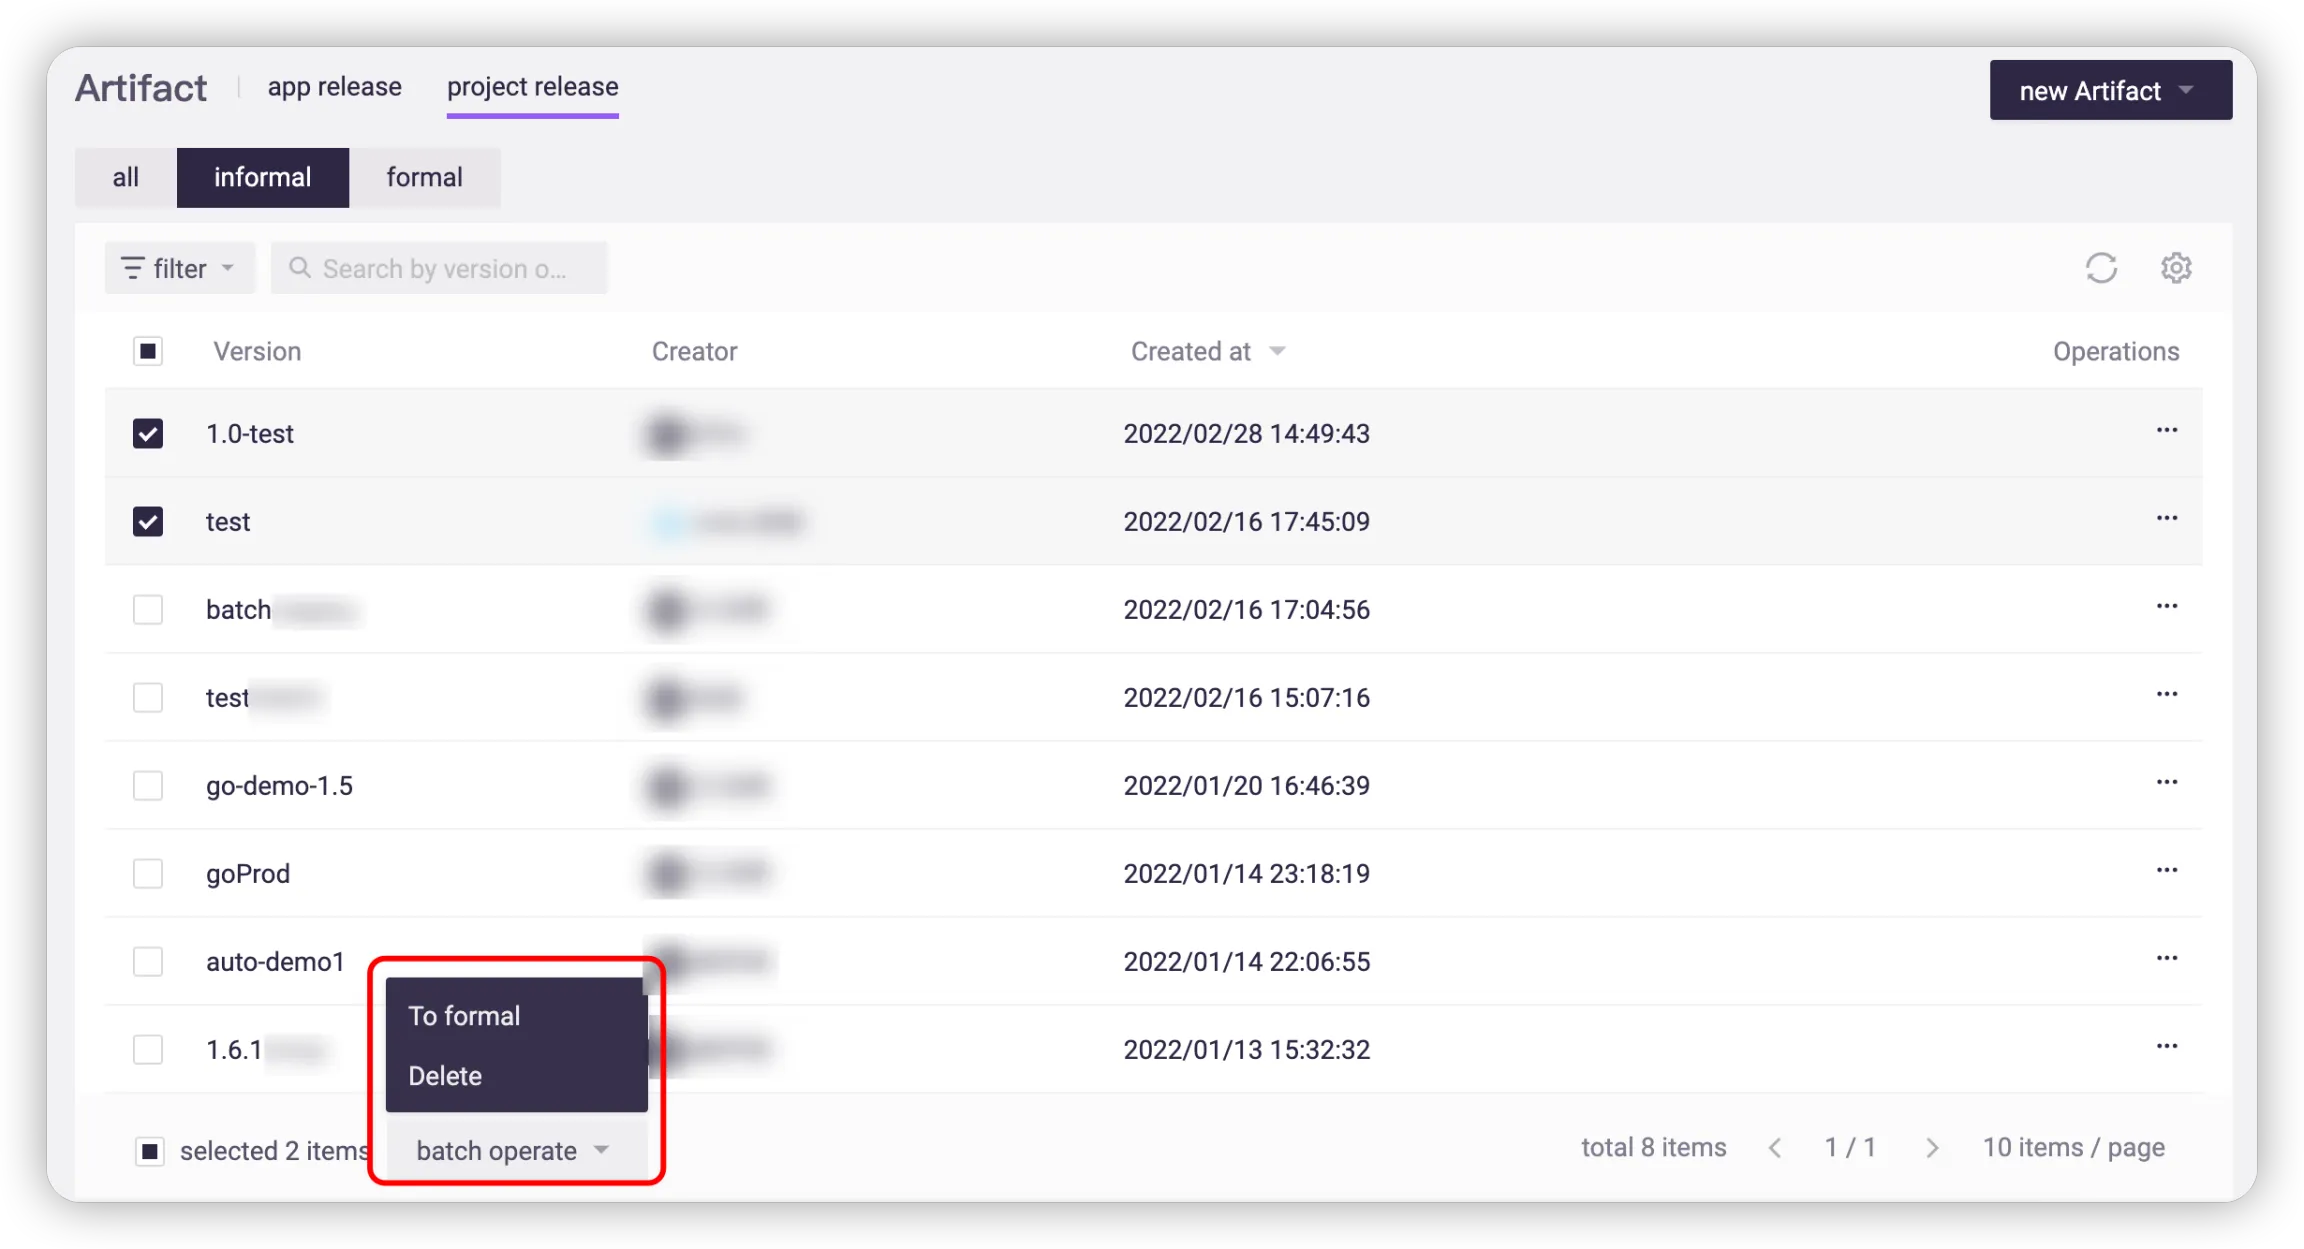Screen dimensions: 2304x1249
Task: Open ellipsis menu for auto-demo1 row
Action: [x=2166, y=959]
